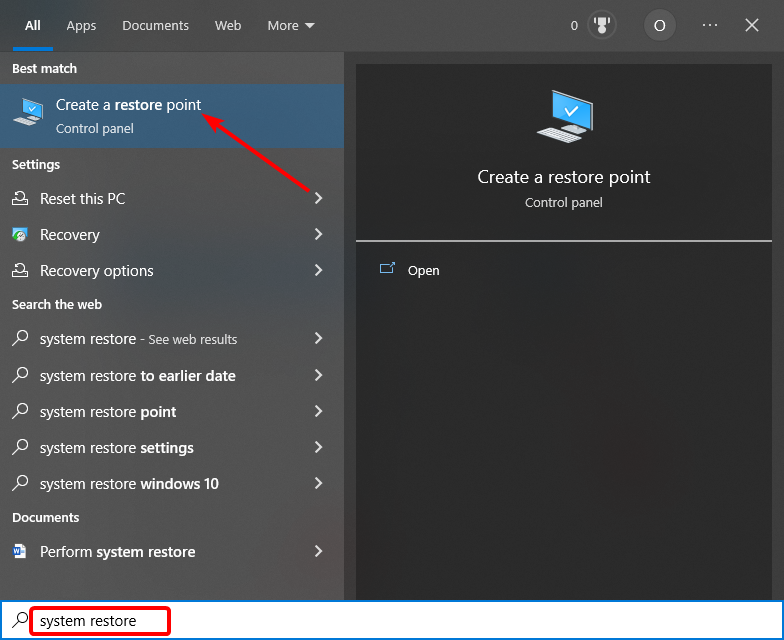Screen dimensions: 784x640
Task: Open 'Create a restore point' best match result
Action: click(x=172, y=116)
